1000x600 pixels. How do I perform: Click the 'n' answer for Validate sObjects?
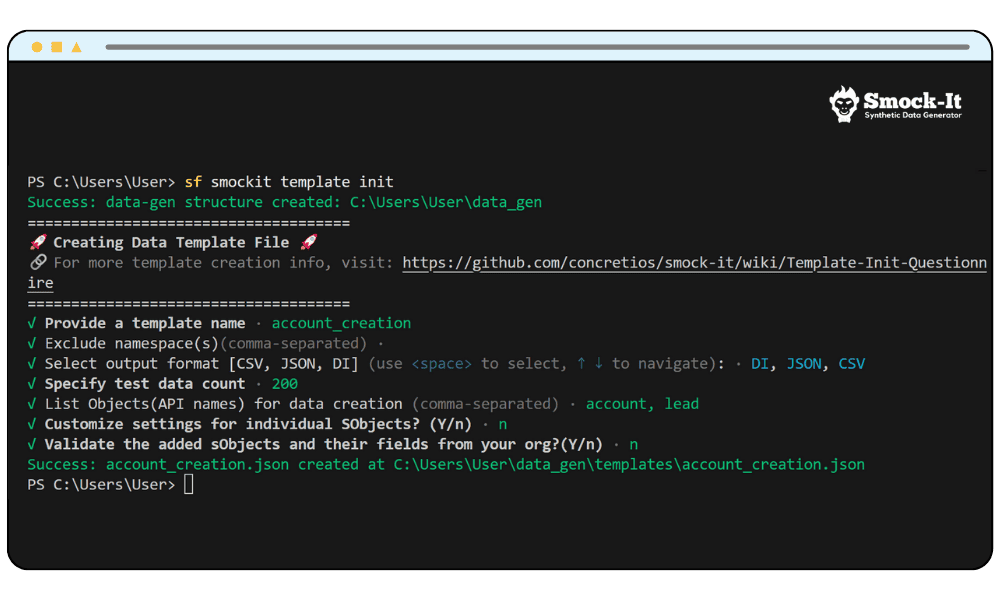(633, 444)
